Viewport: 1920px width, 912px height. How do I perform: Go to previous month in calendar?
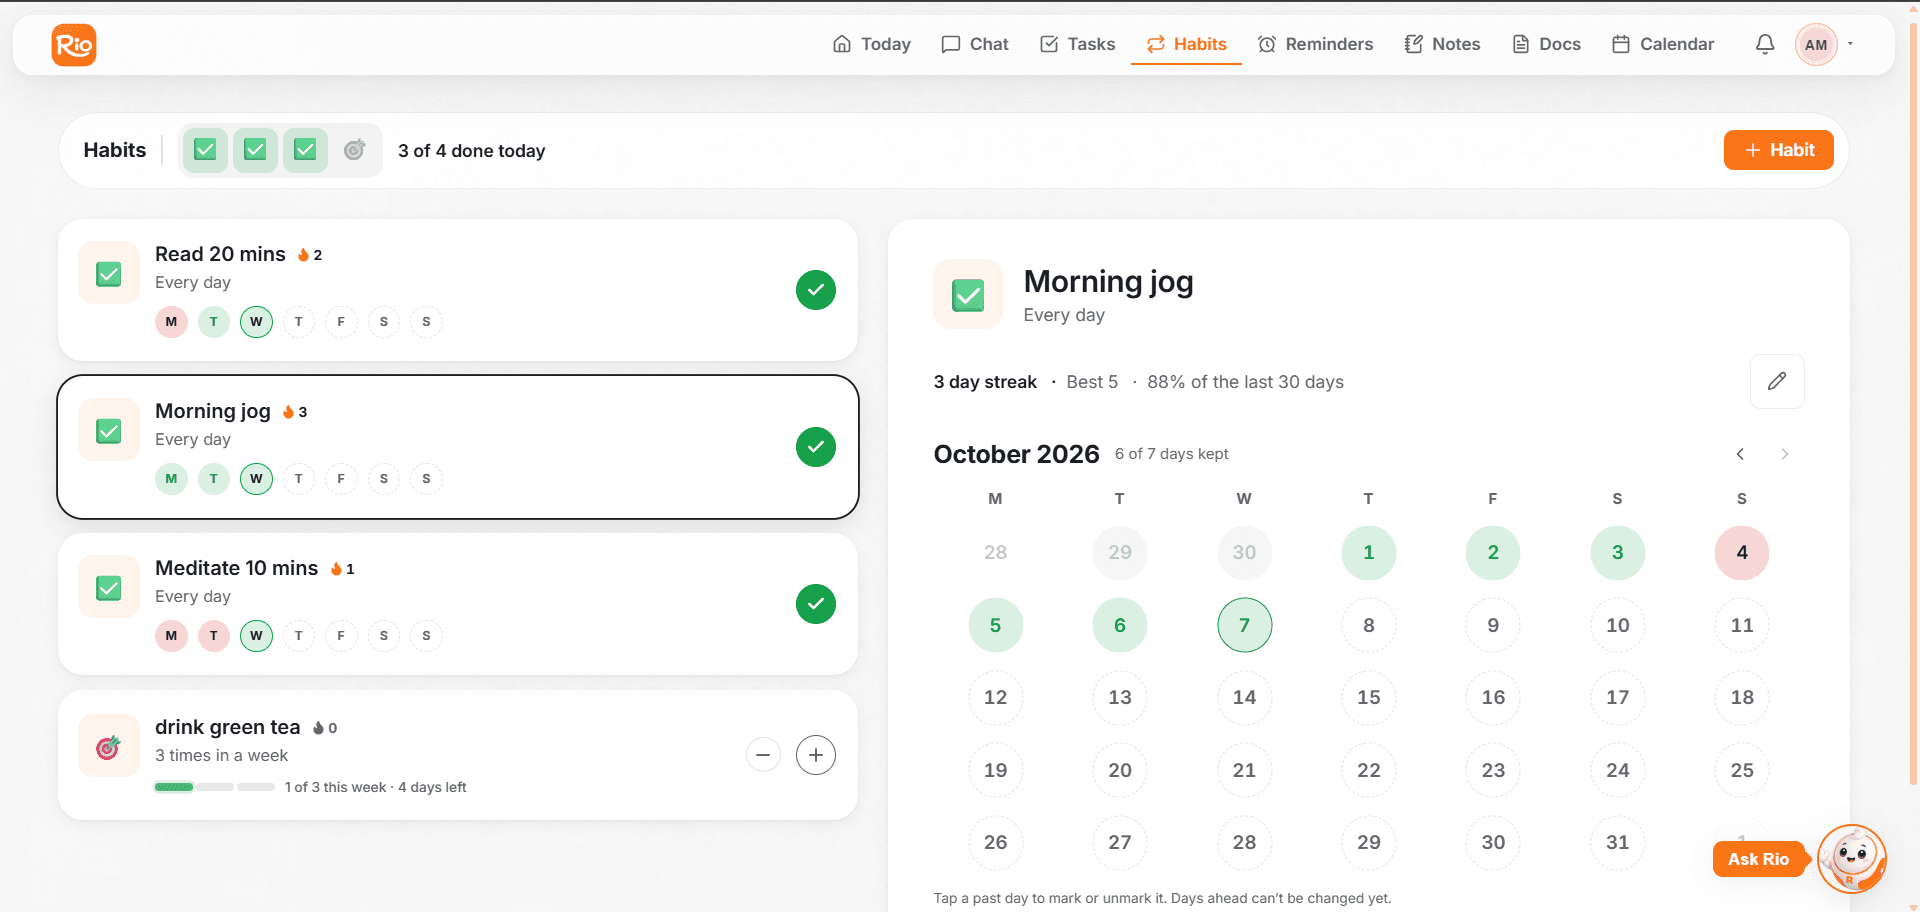pos(1740,454)
